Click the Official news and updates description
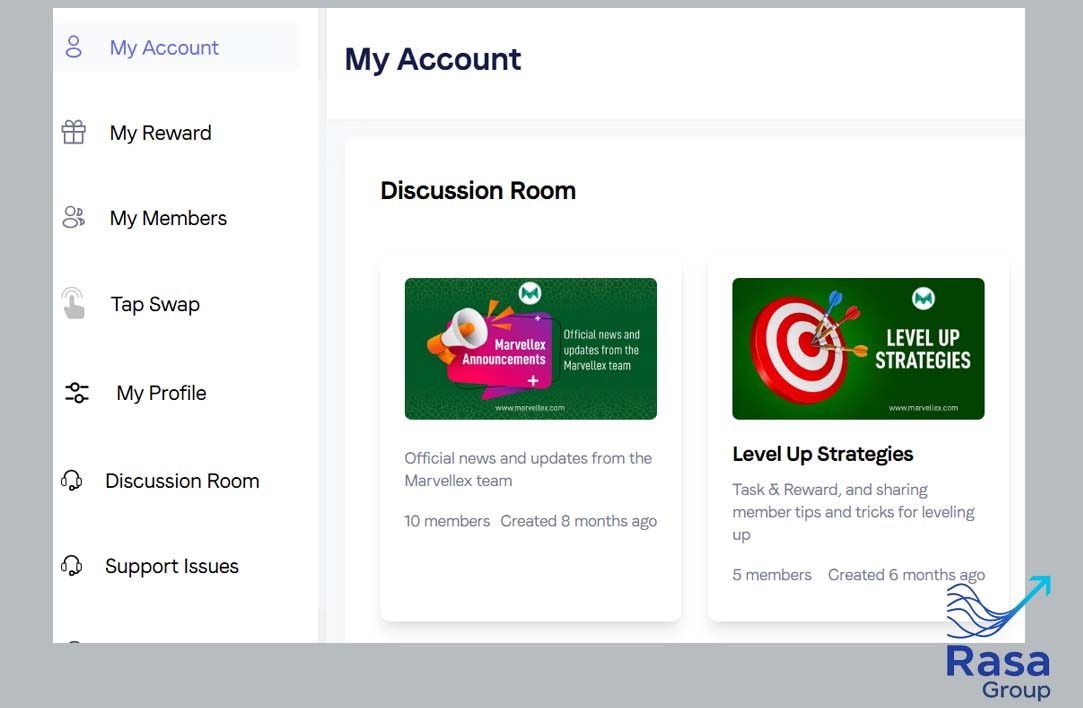 [528, 469]
